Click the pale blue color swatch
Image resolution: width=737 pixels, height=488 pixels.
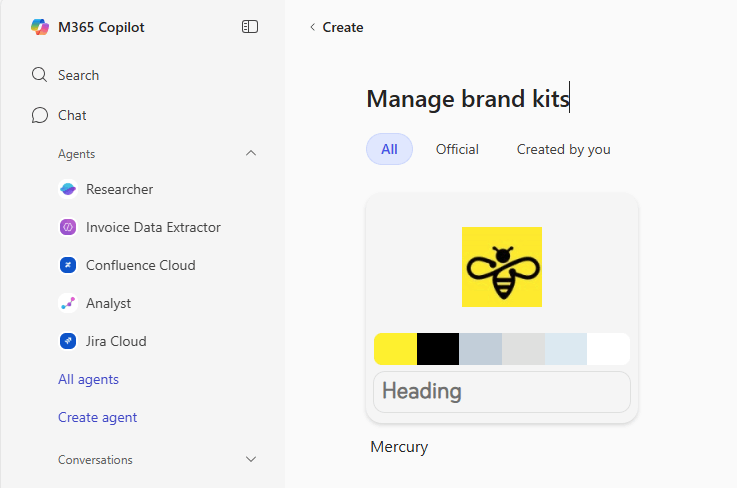[566, 349]
